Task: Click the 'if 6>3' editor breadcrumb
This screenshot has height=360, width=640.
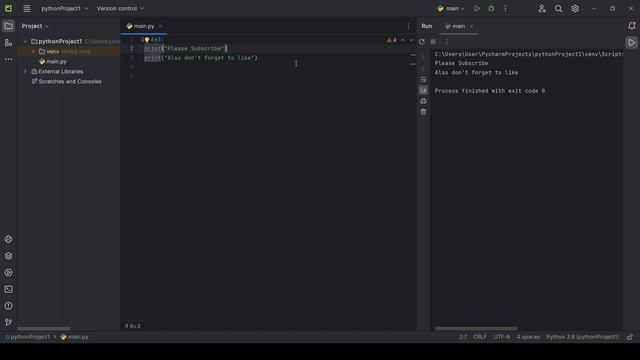Action: coord(132,326)
